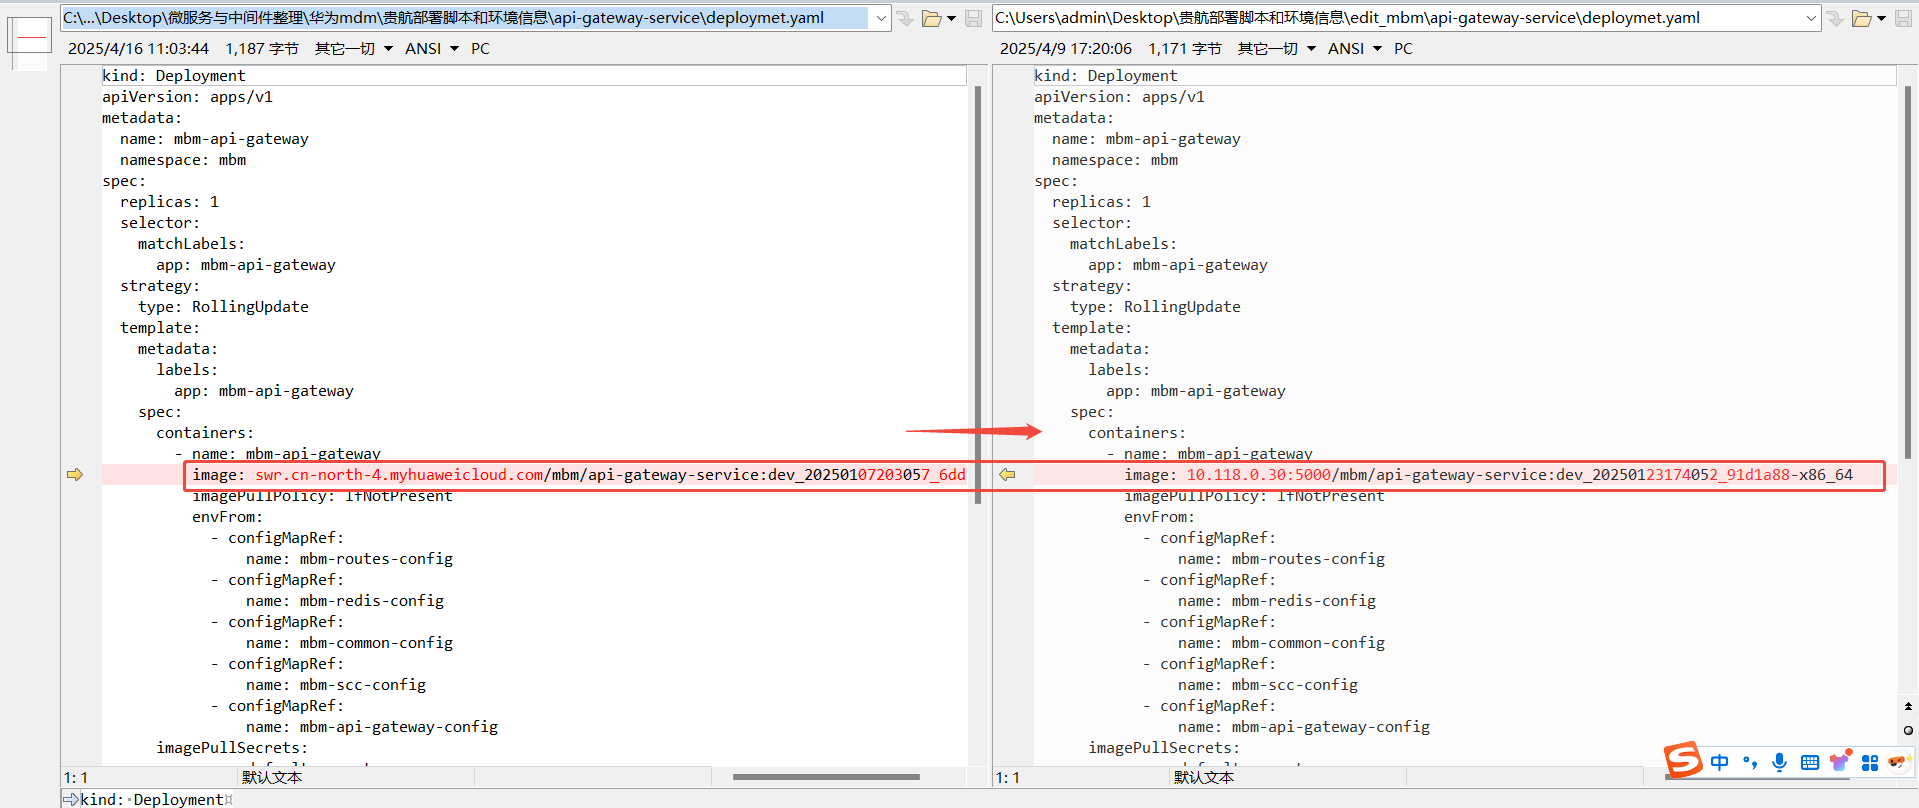
Task: Click the copy-to-left arrow in right gutter
Action: tap(1007, 475)
